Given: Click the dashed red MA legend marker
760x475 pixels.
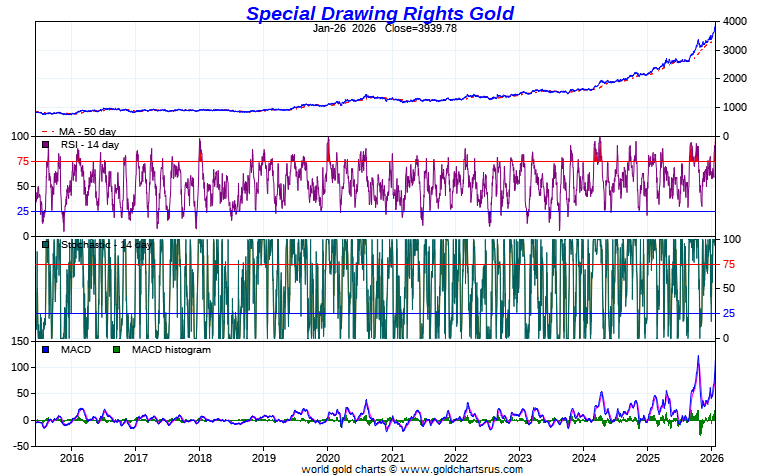Looking at the screenshot, I should tap(46, 132).
